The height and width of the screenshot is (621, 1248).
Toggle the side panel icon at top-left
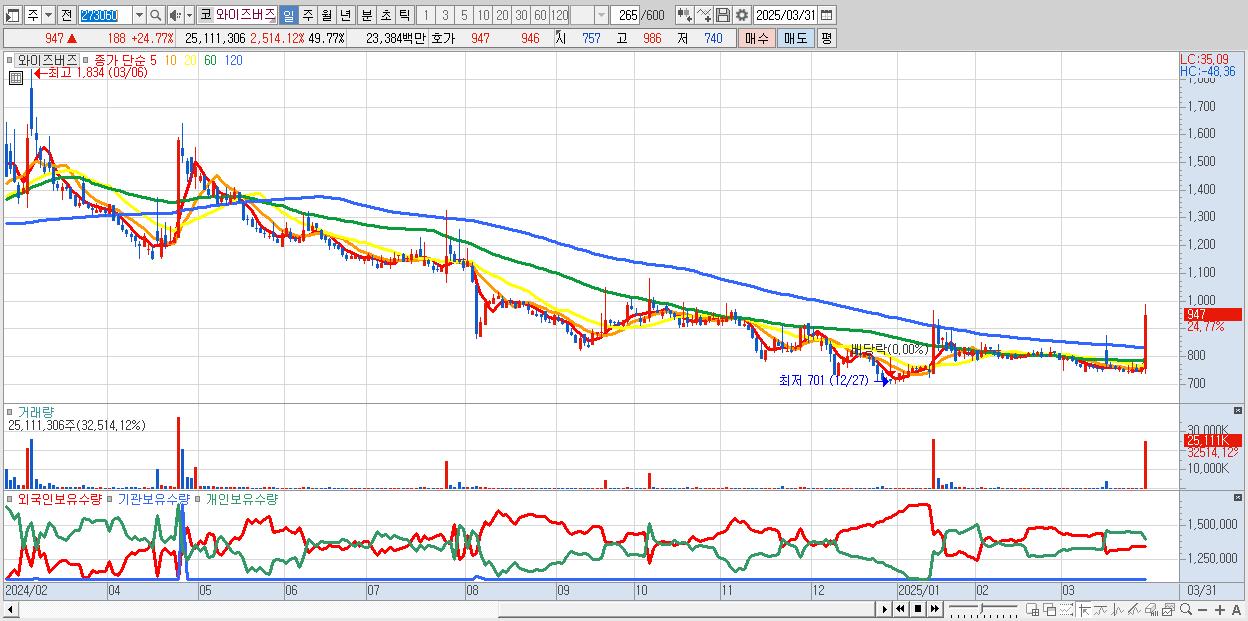point(12,15)
